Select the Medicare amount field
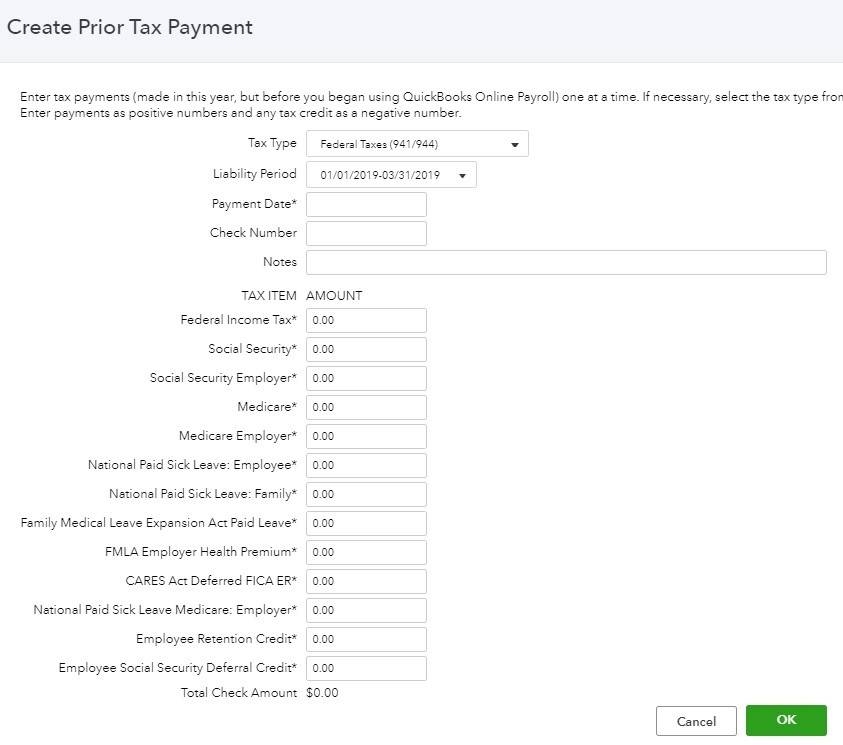Image resolution: width=843 pixels, height=745 pixels. [366, 407]
